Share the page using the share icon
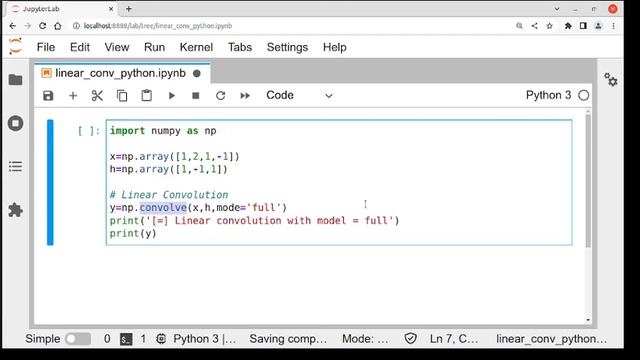640x360 pixels. pyautogui.click(x=534, y=26)
